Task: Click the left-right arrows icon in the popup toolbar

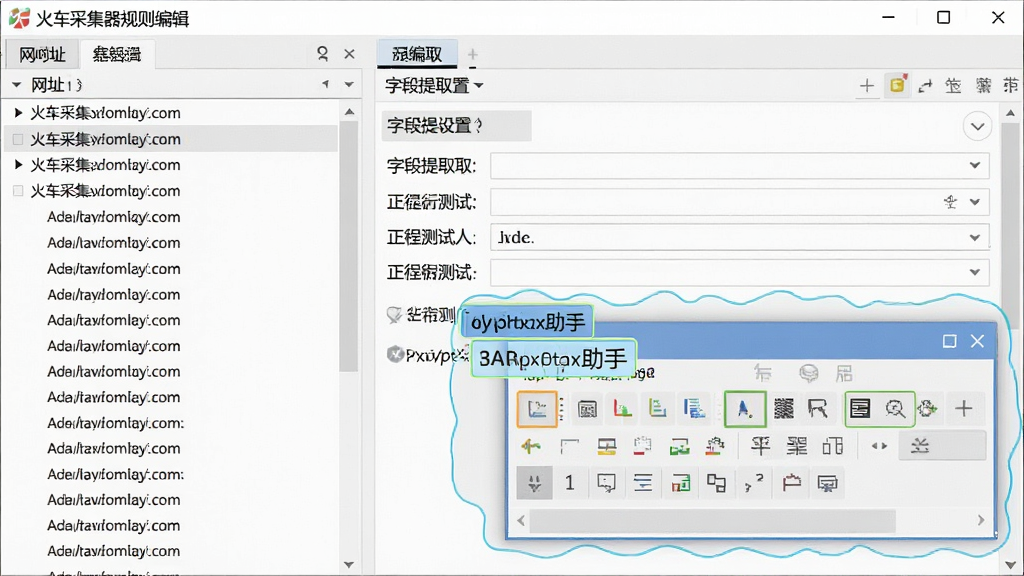Action: [x=879, y=447]
